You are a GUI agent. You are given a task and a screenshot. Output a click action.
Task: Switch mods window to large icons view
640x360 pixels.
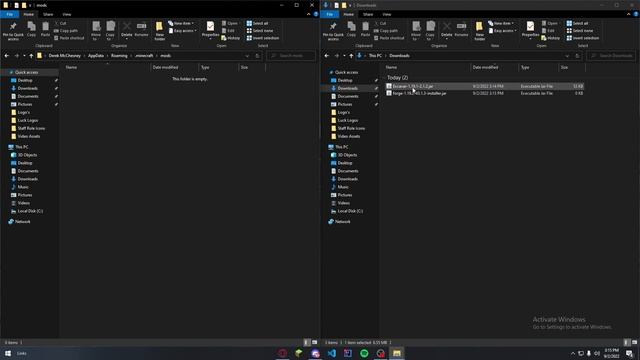[314, 342]
